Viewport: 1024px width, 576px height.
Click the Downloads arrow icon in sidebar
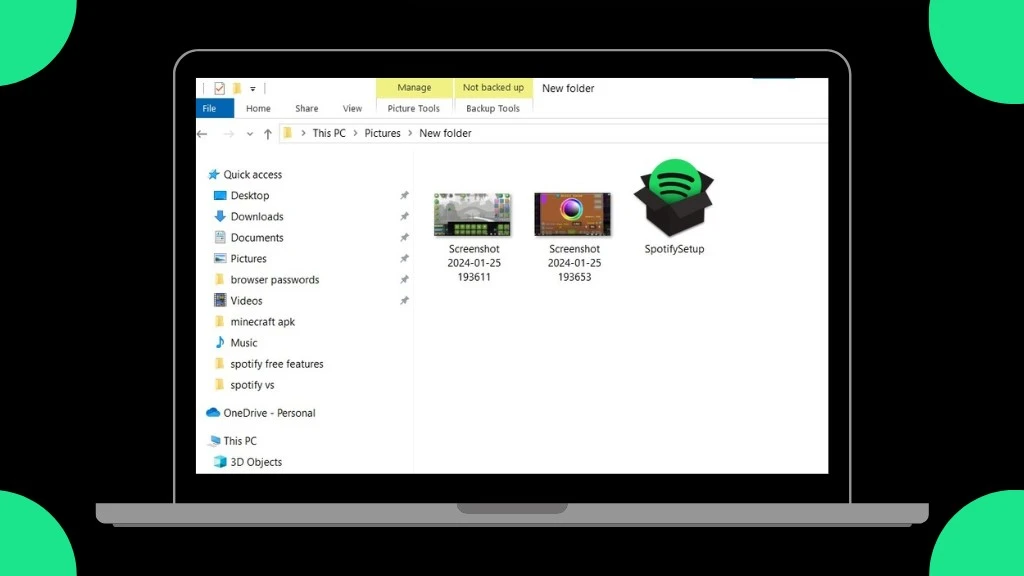click(x=220, y=216)
